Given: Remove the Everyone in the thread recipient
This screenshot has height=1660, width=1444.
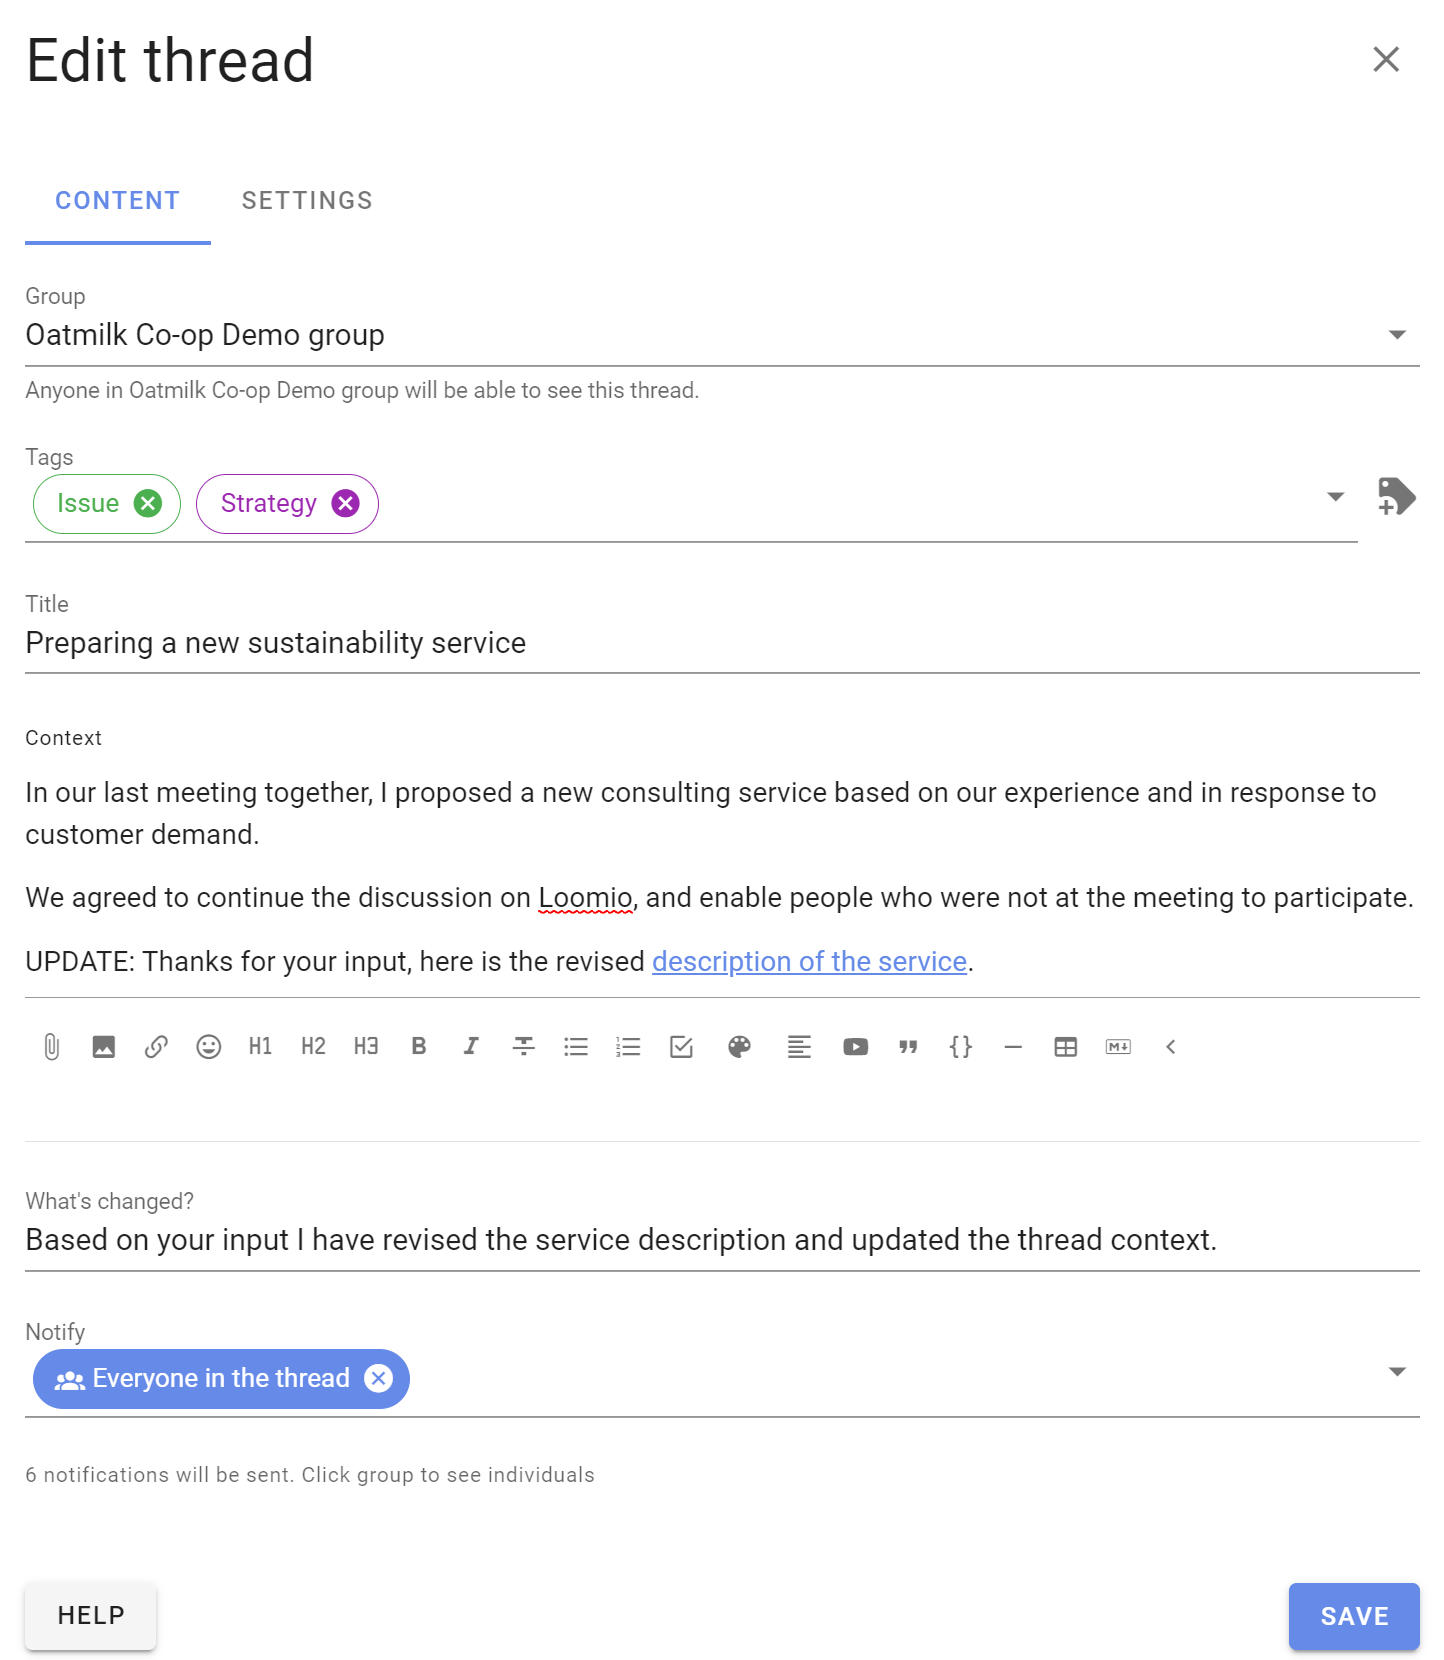Looking at the screenshot, I should pos(378,1378).
